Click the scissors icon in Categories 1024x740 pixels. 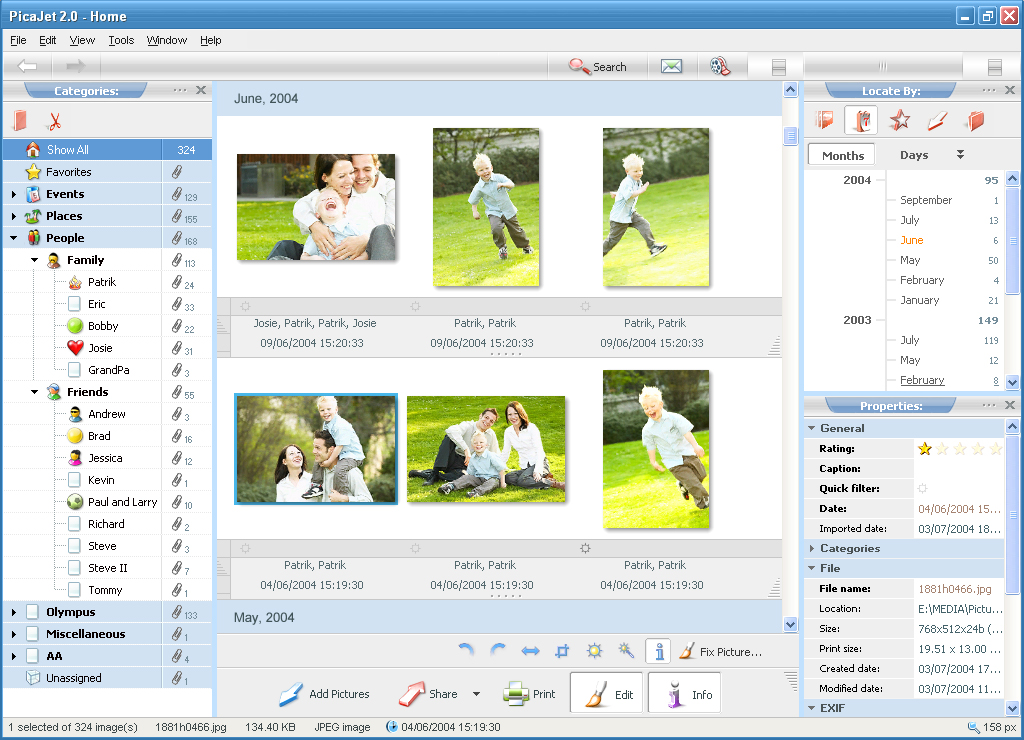point(54,121)
